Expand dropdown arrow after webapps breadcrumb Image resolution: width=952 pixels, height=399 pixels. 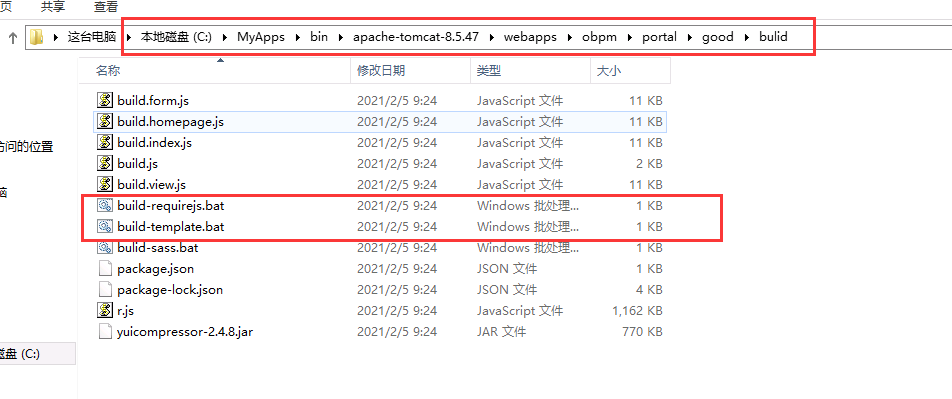tap(570, 37)
